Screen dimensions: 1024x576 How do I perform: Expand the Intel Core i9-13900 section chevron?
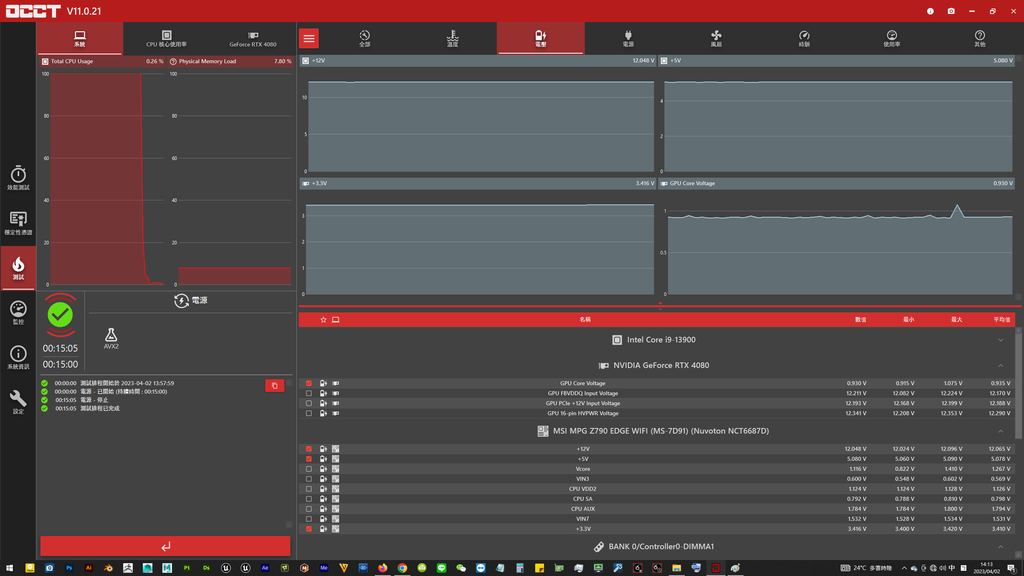click(x=1000, y=340)
